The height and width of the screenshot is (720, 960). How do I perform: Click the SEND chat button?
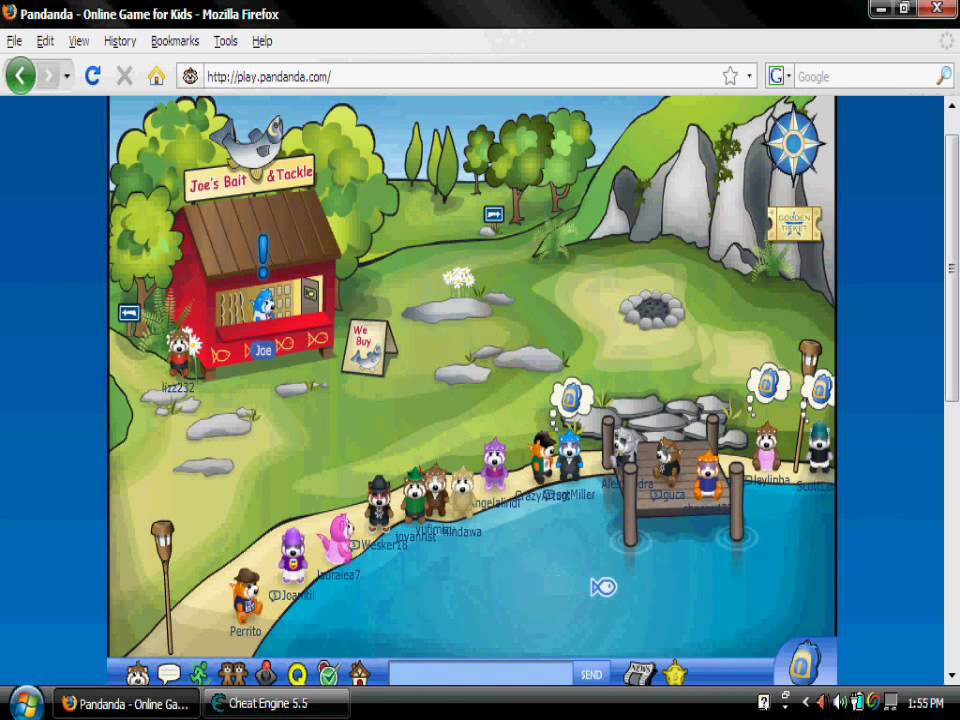(x=591, y=674)
